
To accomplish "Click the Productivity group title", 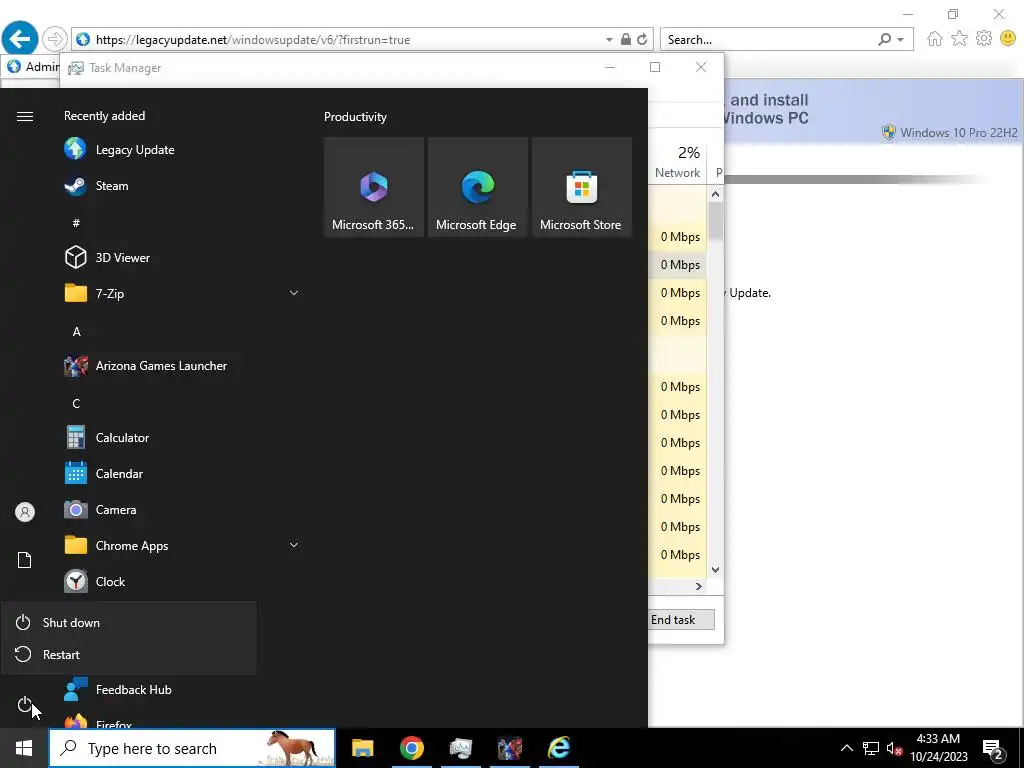I will [355, 117].
